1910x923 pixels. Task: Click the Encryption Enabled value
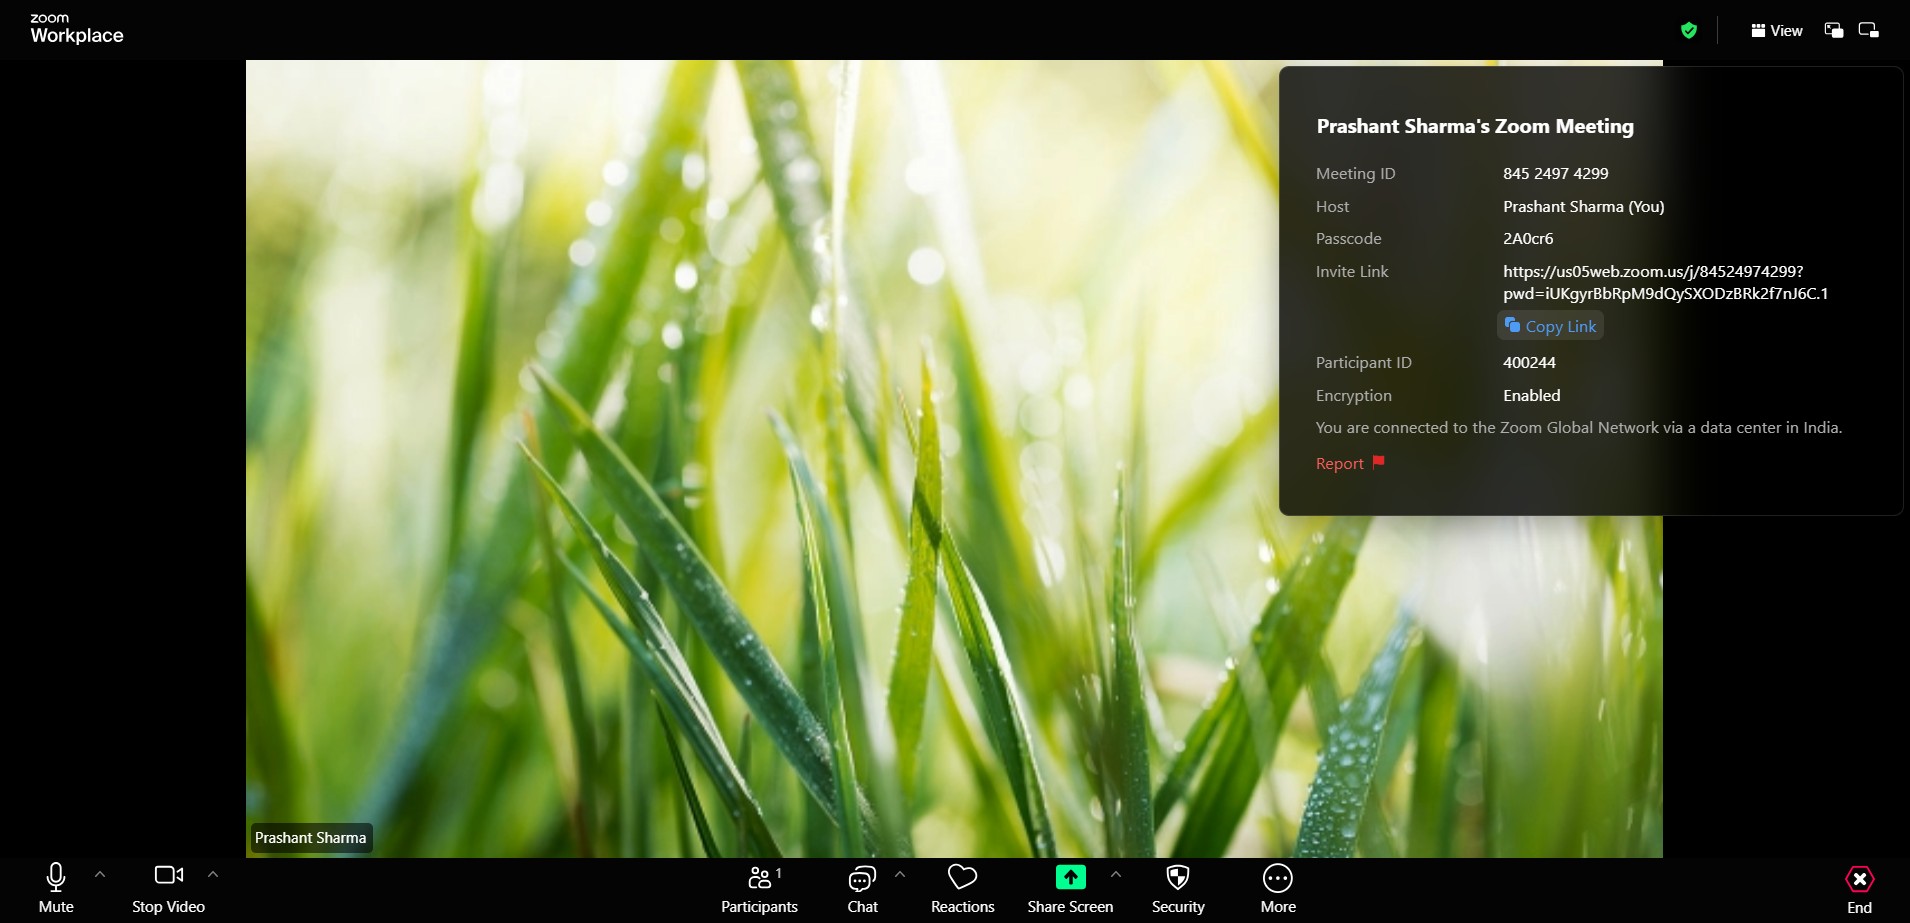tap(1531, 396)
